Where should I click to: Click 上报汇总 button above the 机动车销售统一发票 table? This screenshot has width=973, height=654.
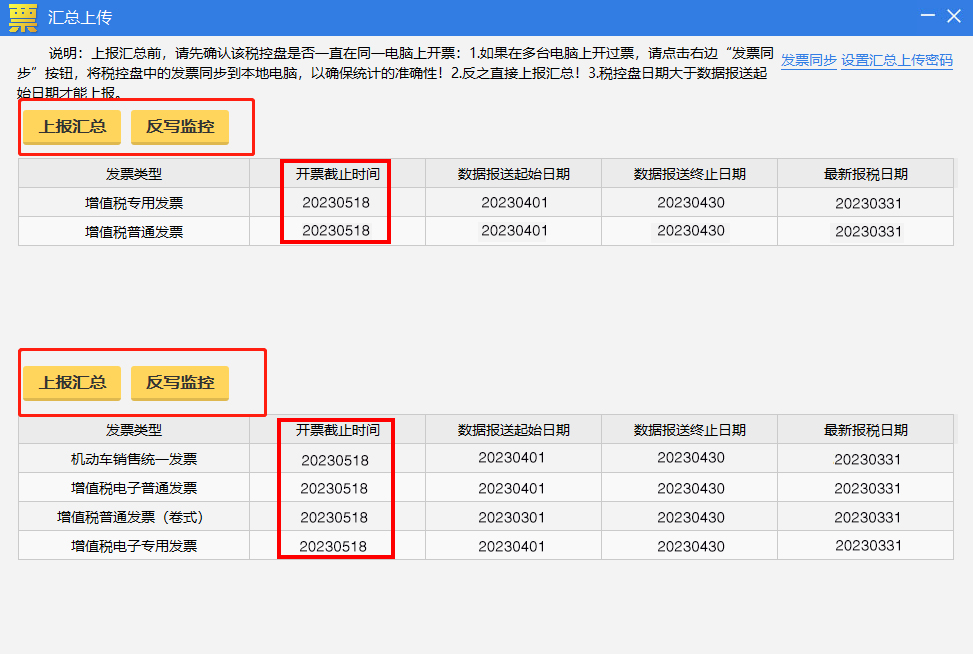coord(72,383)
